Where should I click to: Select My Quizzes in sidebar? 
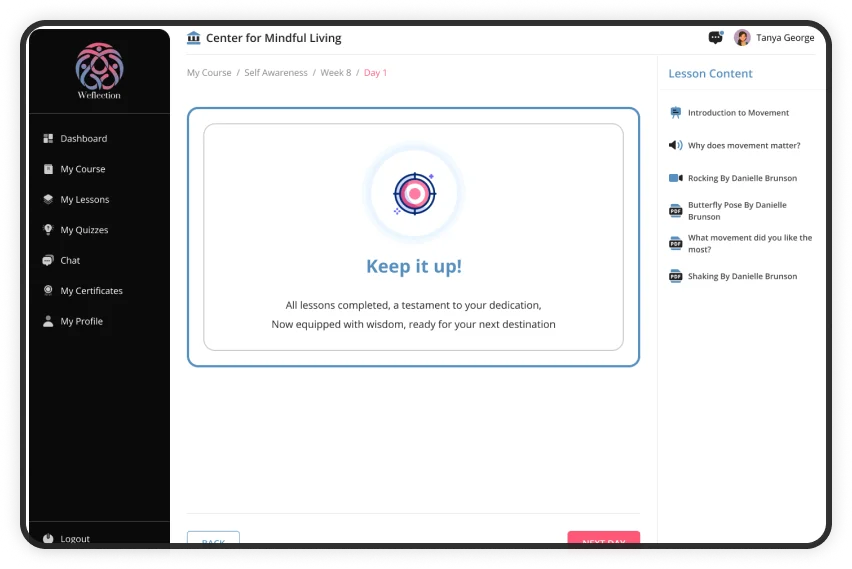tap(84, 230)
